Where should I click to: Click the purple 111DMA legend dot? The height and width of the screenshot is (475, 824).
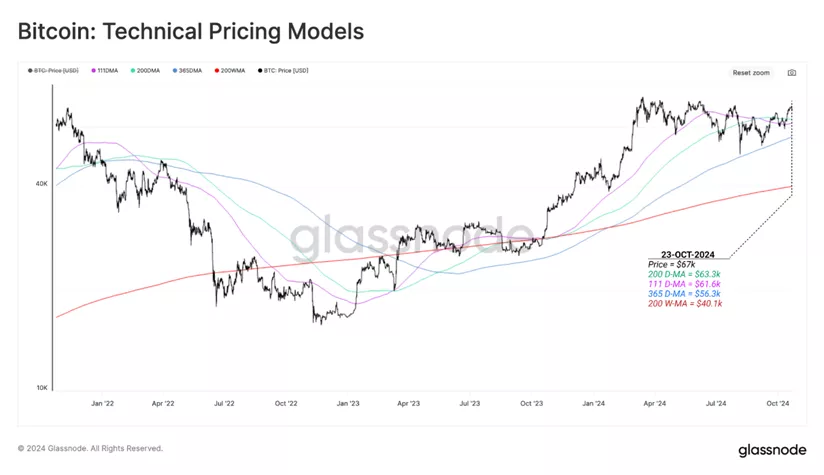94,70
